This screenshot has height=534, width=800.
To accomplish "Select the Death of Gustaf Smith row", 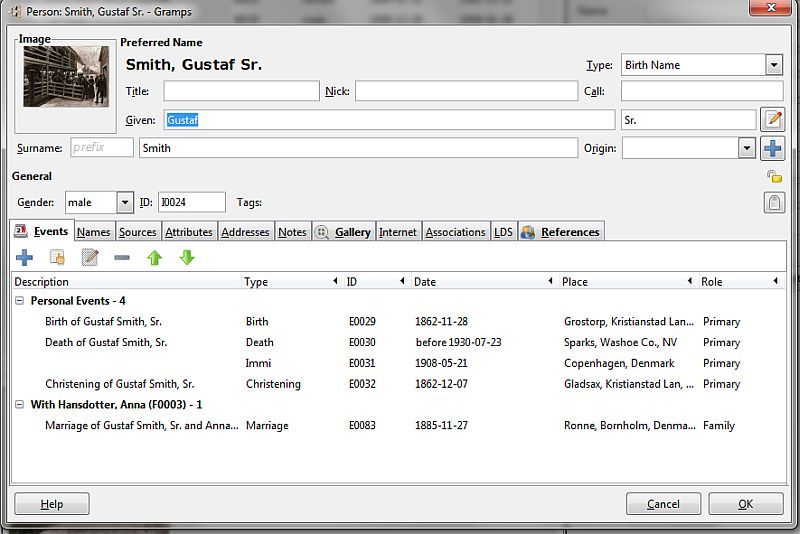I will (x=398, y=342).
